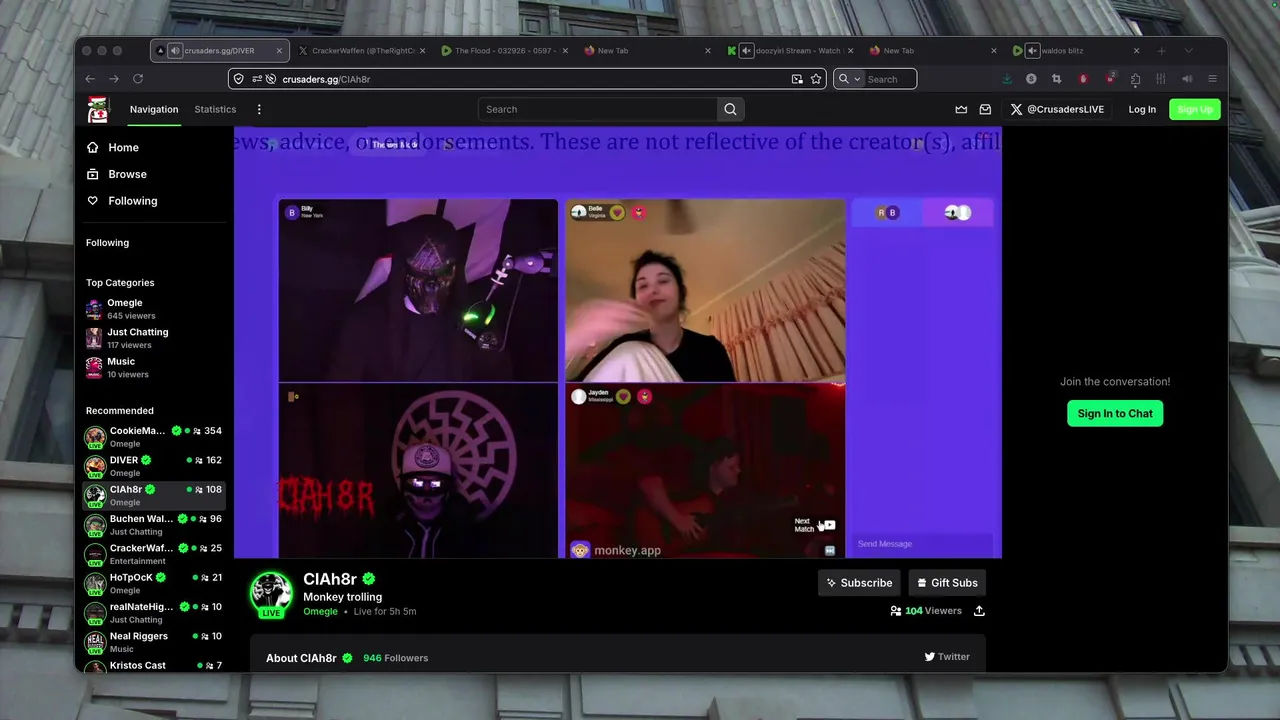Image resolution: width=1280 pixels, height=720 pixels.
Task: Unmute the doozyirl Stream tab
Action: (x=746, y=50)
